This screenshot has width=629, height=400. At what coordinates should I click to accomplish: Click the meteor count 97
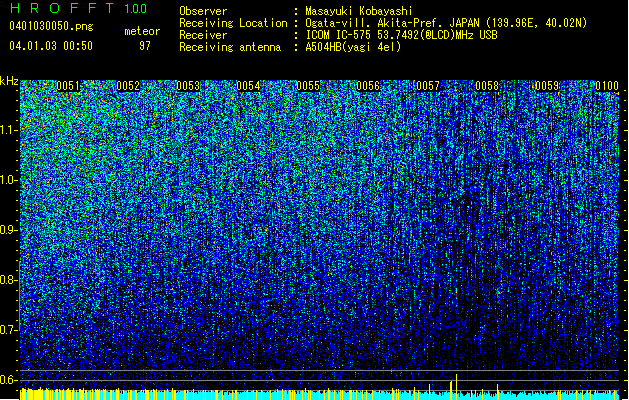click(x=145, y=46)
